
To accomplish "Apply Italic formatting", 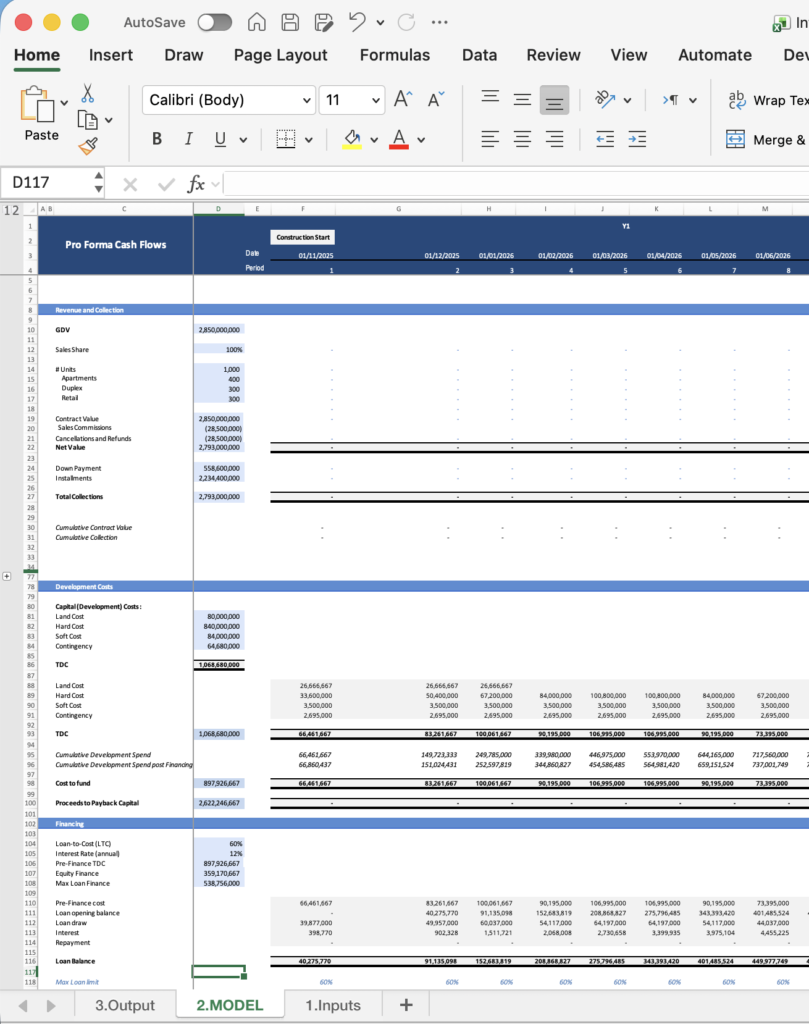I will (187, 139).
